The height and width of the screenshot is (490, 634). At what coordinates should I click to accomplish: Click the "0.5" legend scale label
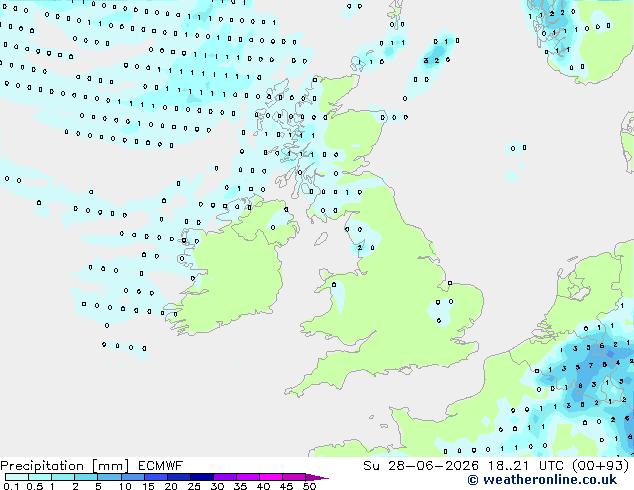(35, 486)
